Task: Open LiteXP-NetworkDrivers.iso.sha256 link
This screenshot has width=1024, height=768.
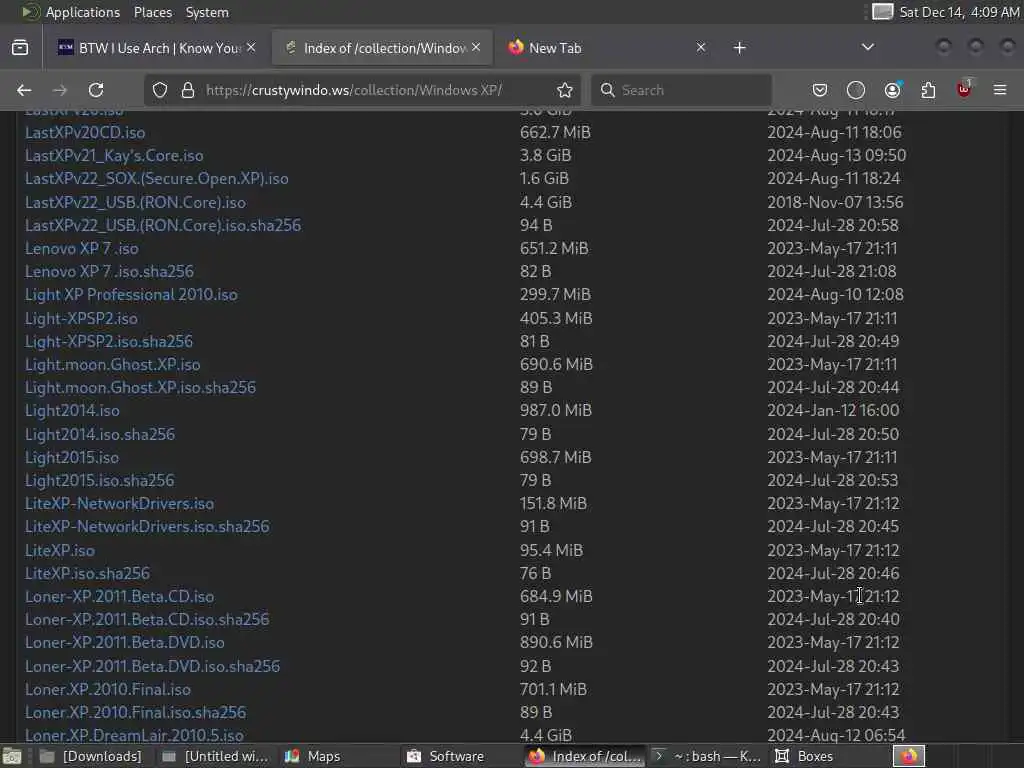Action: pyautogui.click(x=147, y=526)
